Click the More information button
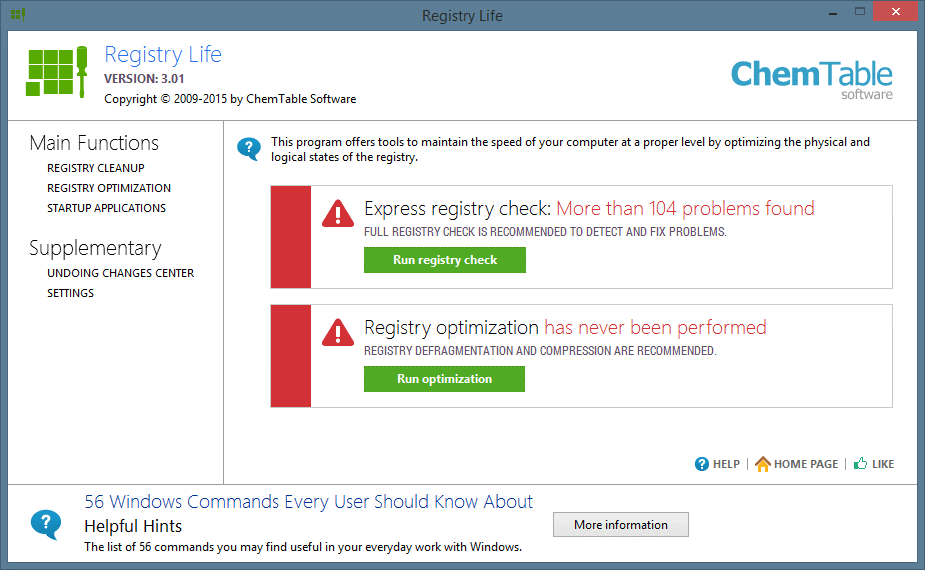 point(621,525)
